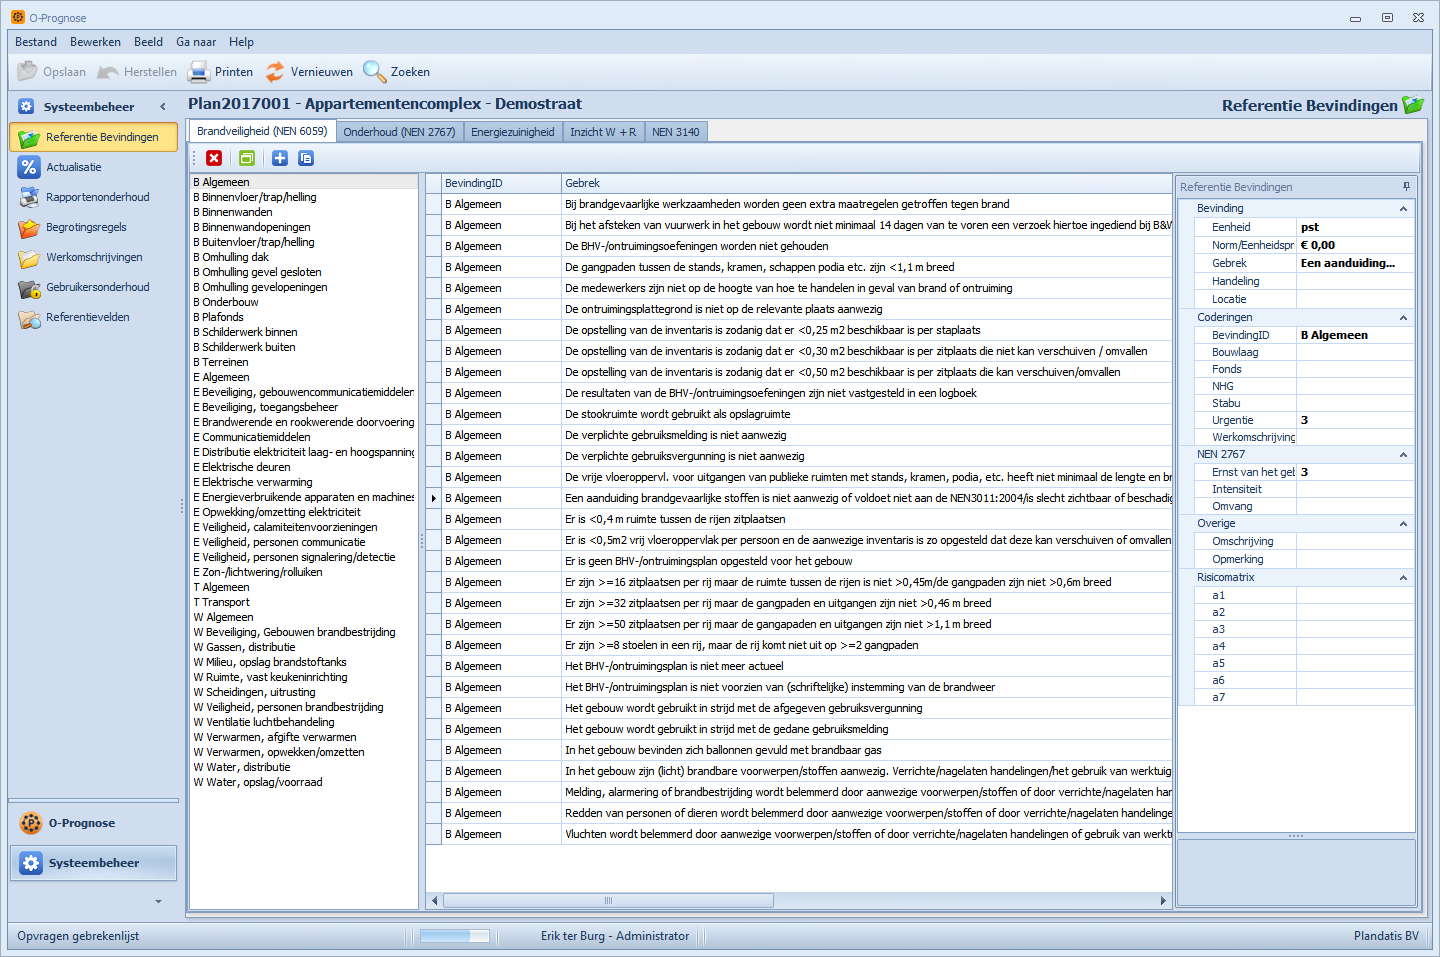
Task: Click the Actualisatie percent icon
Action: [x=29, y=167]
